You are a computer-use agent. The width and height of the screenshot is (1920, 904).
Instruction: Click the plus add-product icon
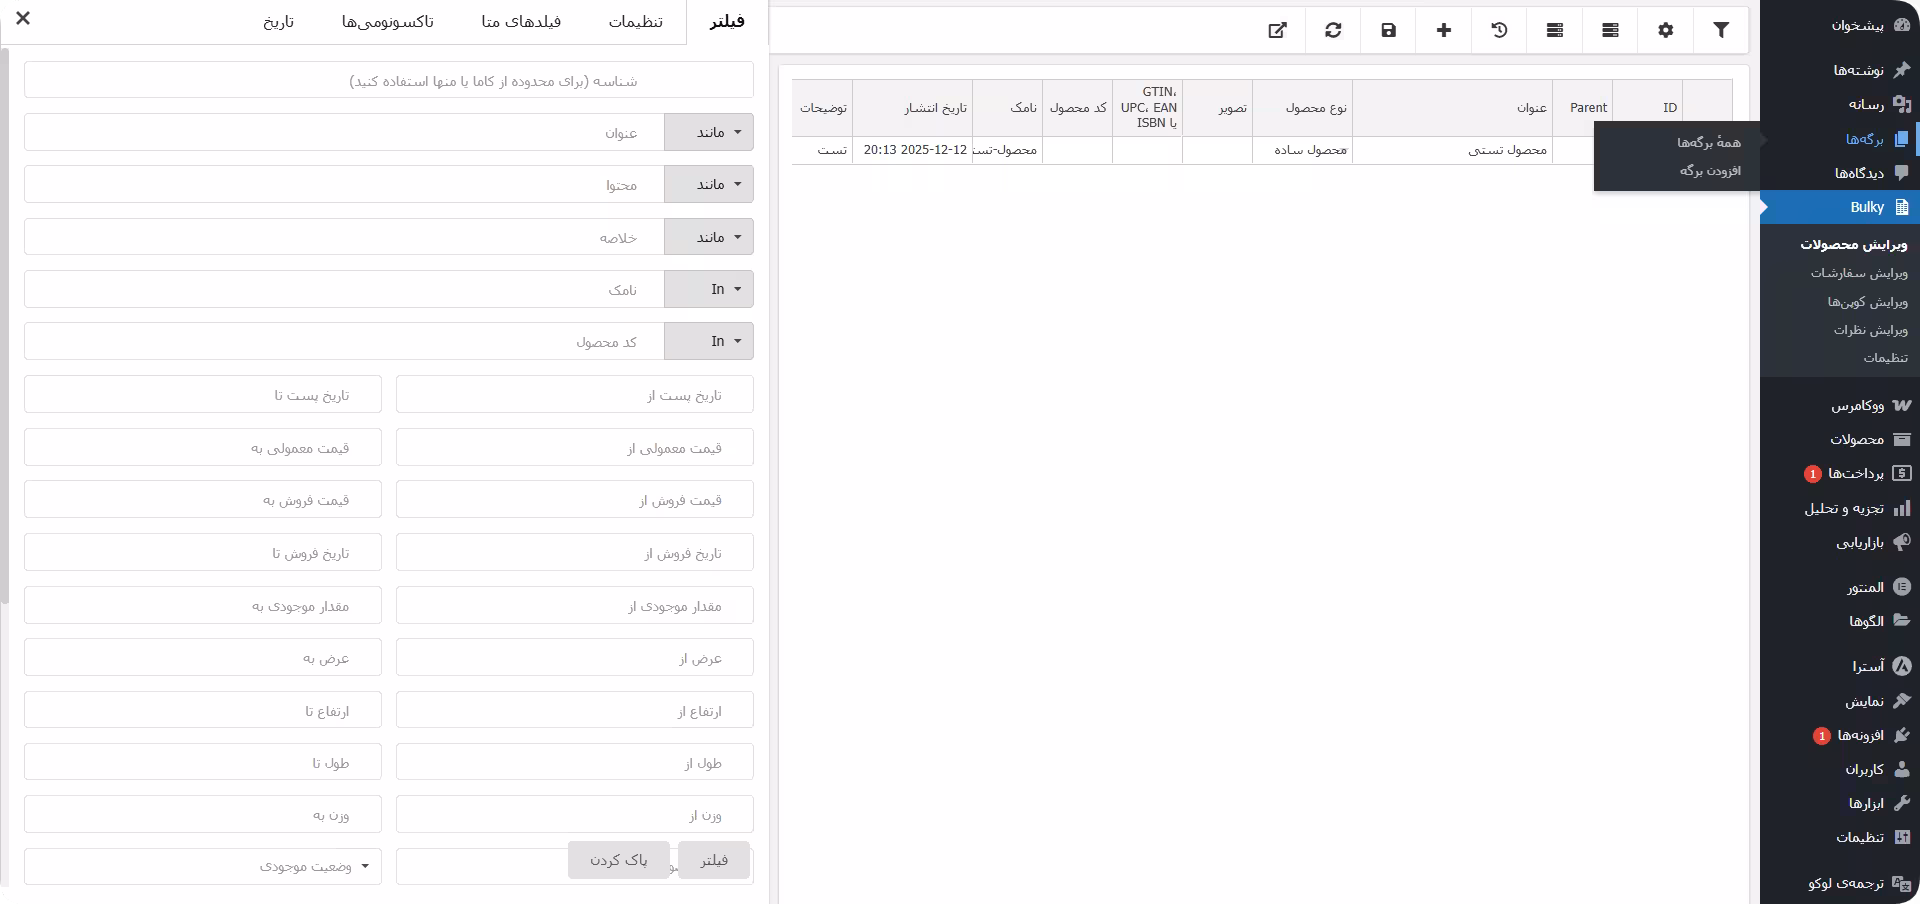[1444, 30]
